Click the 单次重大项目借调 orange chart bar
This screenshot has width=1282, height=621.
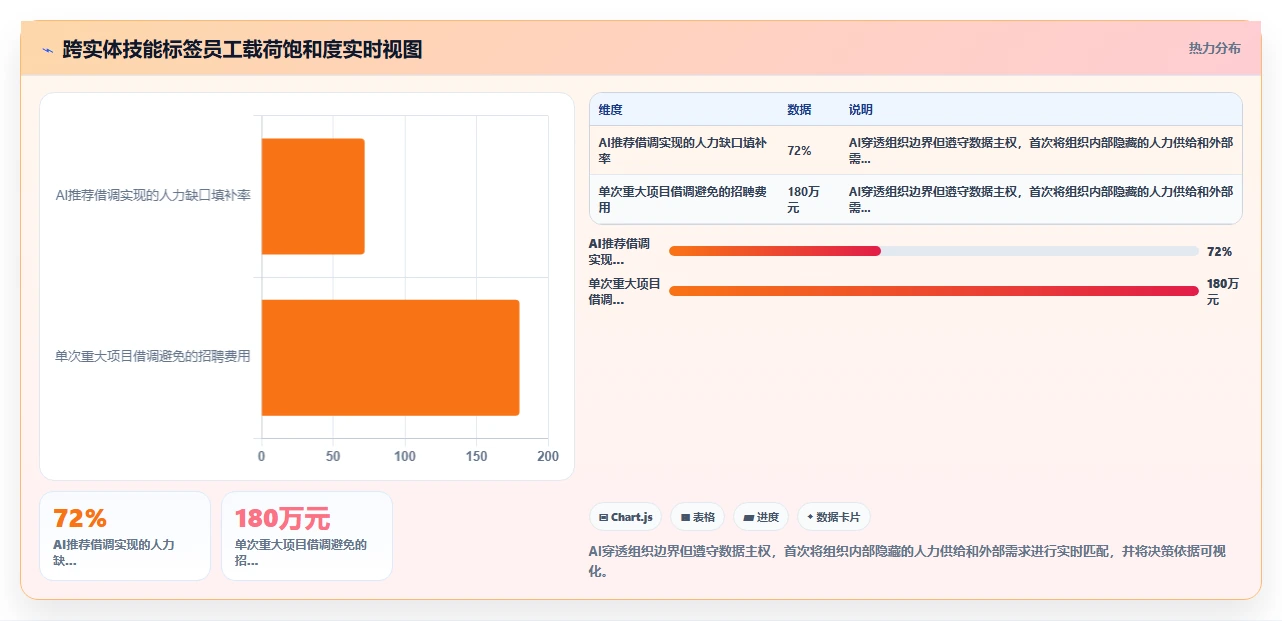pyautogui.click(x=391, y=357)
